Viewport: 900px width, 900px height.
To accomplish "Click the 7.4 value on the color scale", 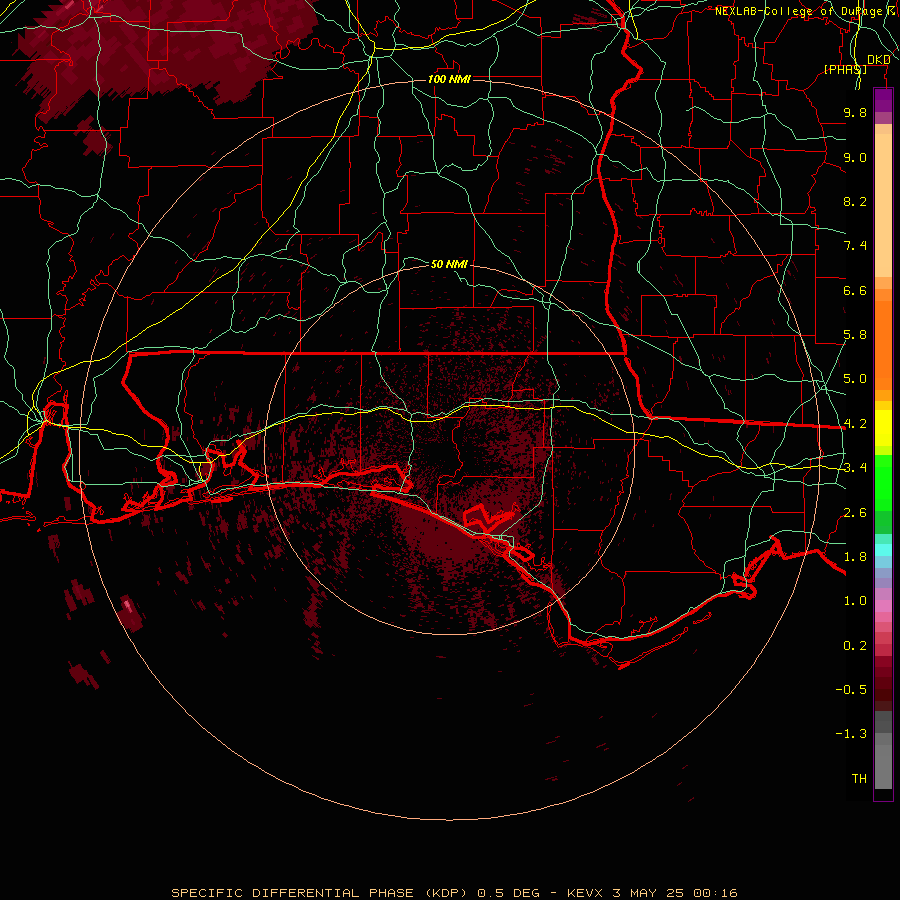I will (x=855, y=246).
